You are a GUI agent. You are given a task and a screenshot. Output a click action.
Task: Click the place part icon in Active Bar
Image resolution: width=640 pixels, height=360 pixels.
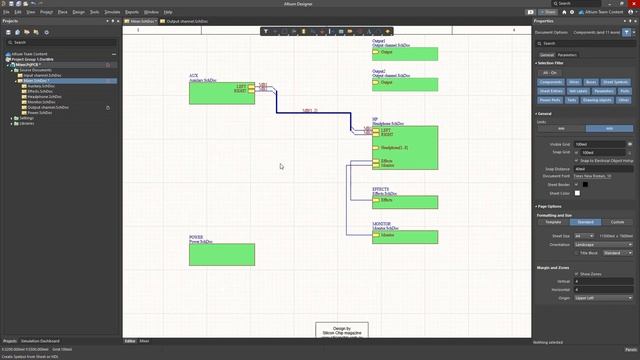(303, 31)
